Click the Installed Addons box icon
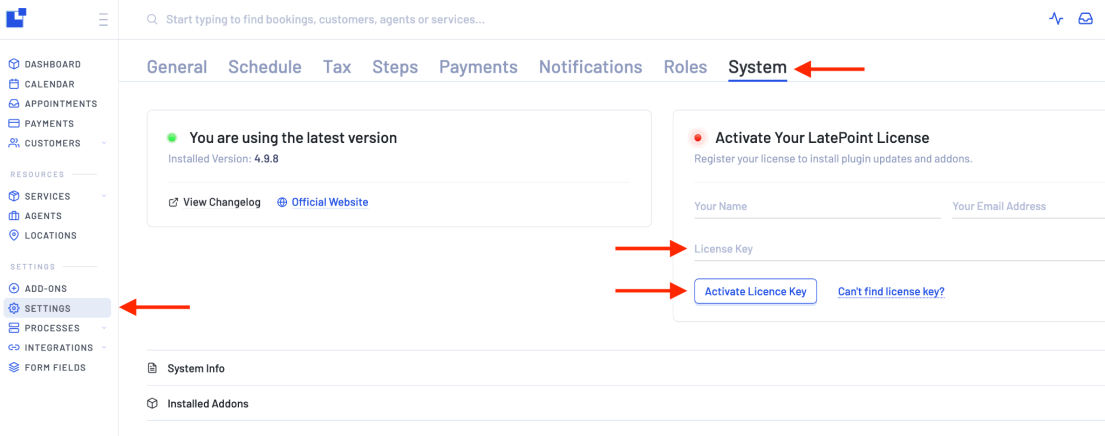 click(x=152, y=404)
